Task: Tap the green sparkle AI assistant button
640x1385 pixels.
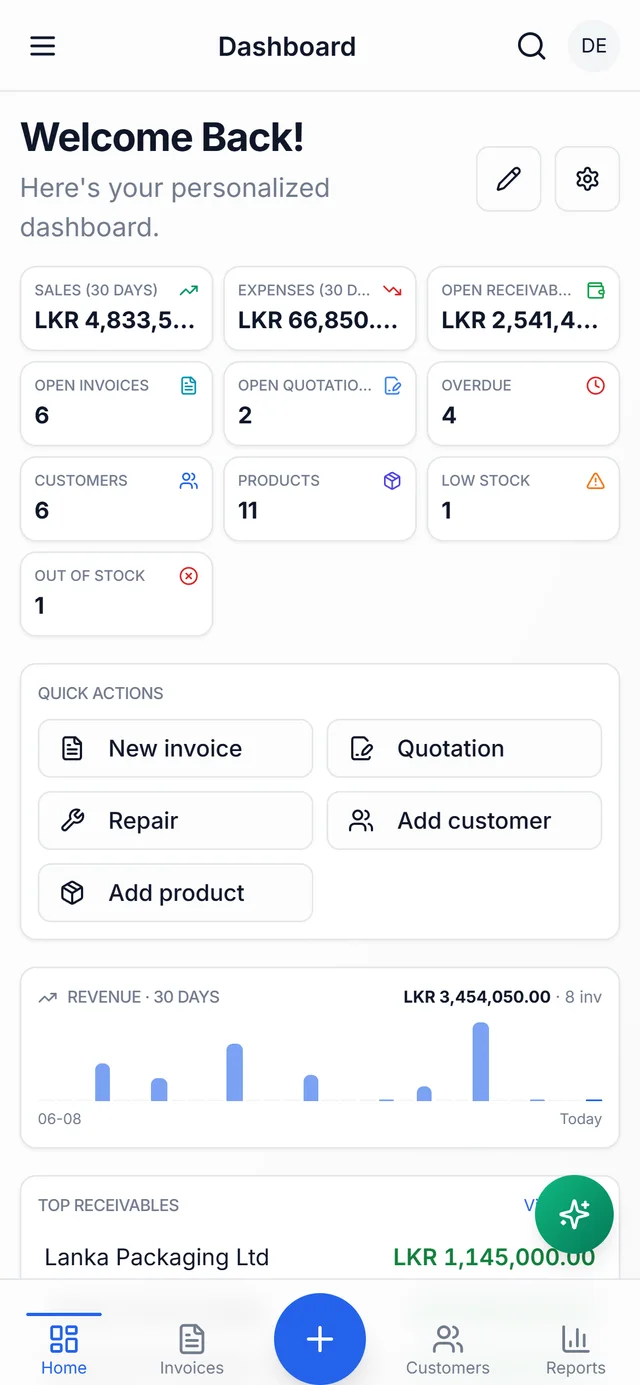Action: 574,1214
